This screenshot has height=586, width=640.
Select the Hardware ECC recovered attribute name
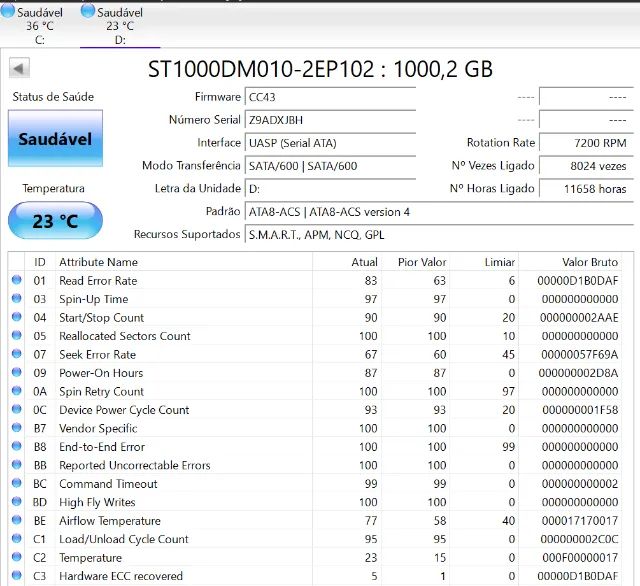point(121,576)
